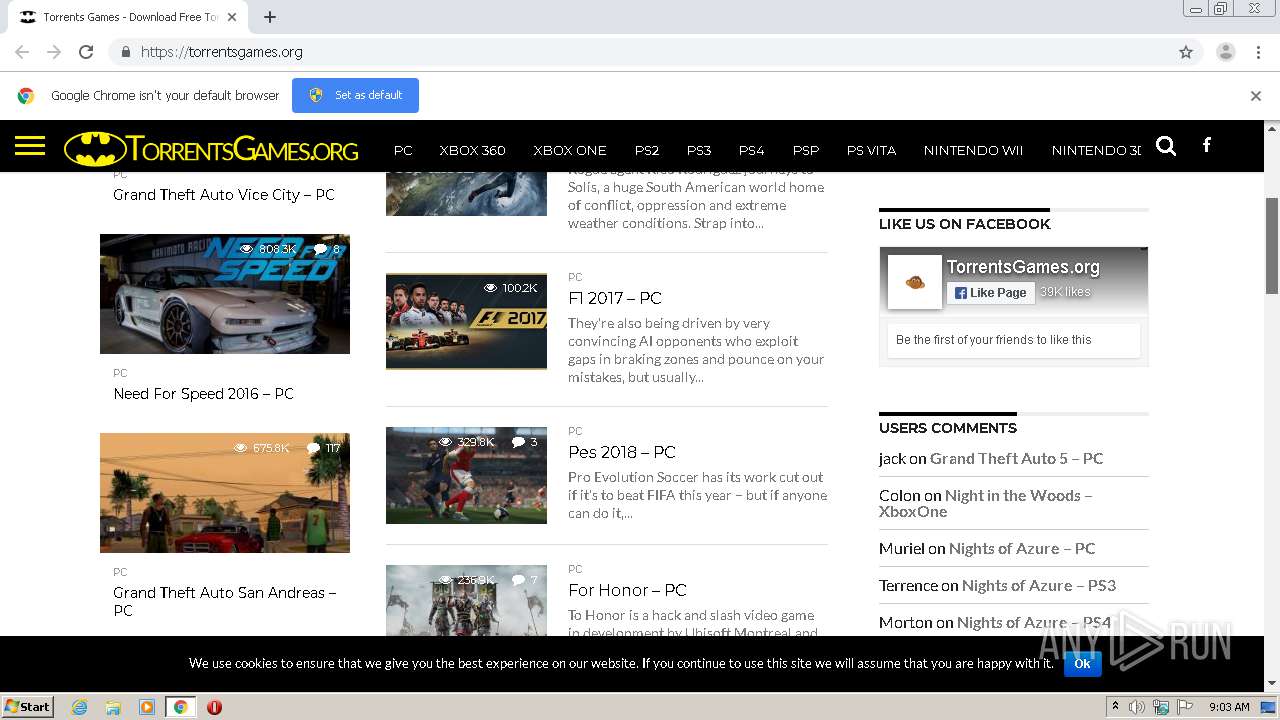Click the Pes 2018 thumbnail image
The width and height of the screenshot is (1280, 720).
pyautogui.click(x=466, y=475)
